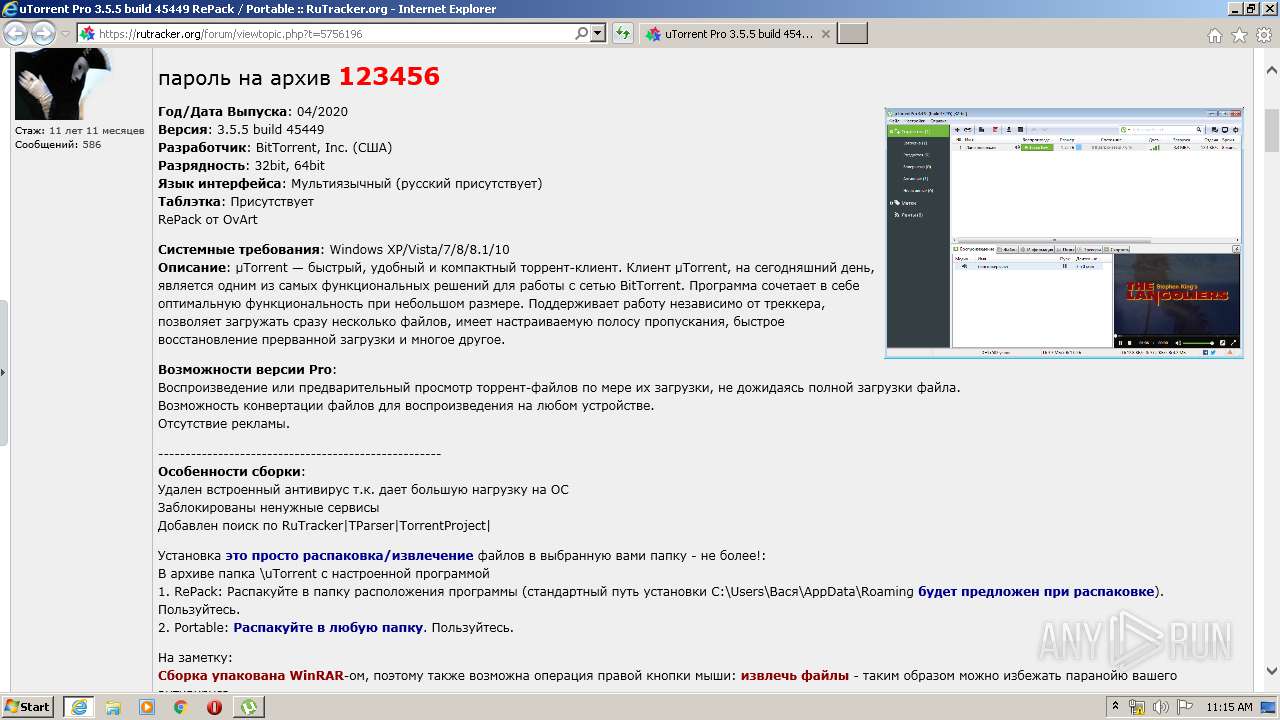
Task: Go back with the browser Back arrow
Action: (16, 34)
